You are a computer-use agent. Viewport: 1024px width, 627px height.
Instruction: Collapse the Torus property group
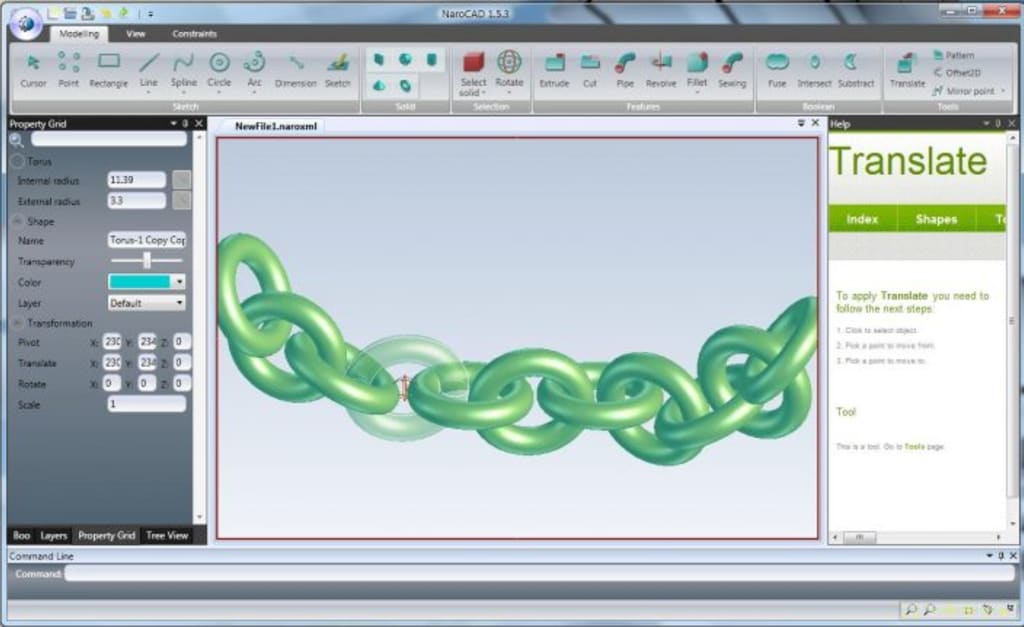17,161
